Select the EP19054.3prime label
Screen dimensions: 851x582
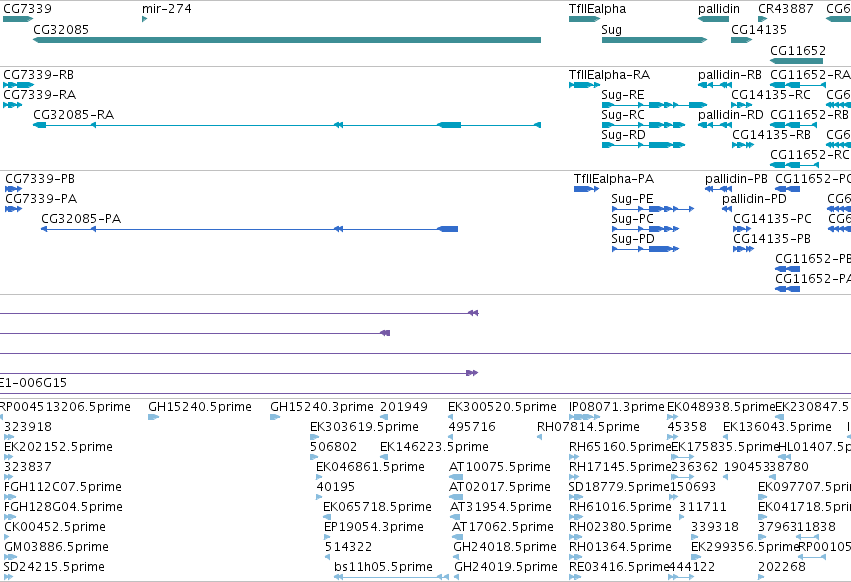tap(373, 527)
